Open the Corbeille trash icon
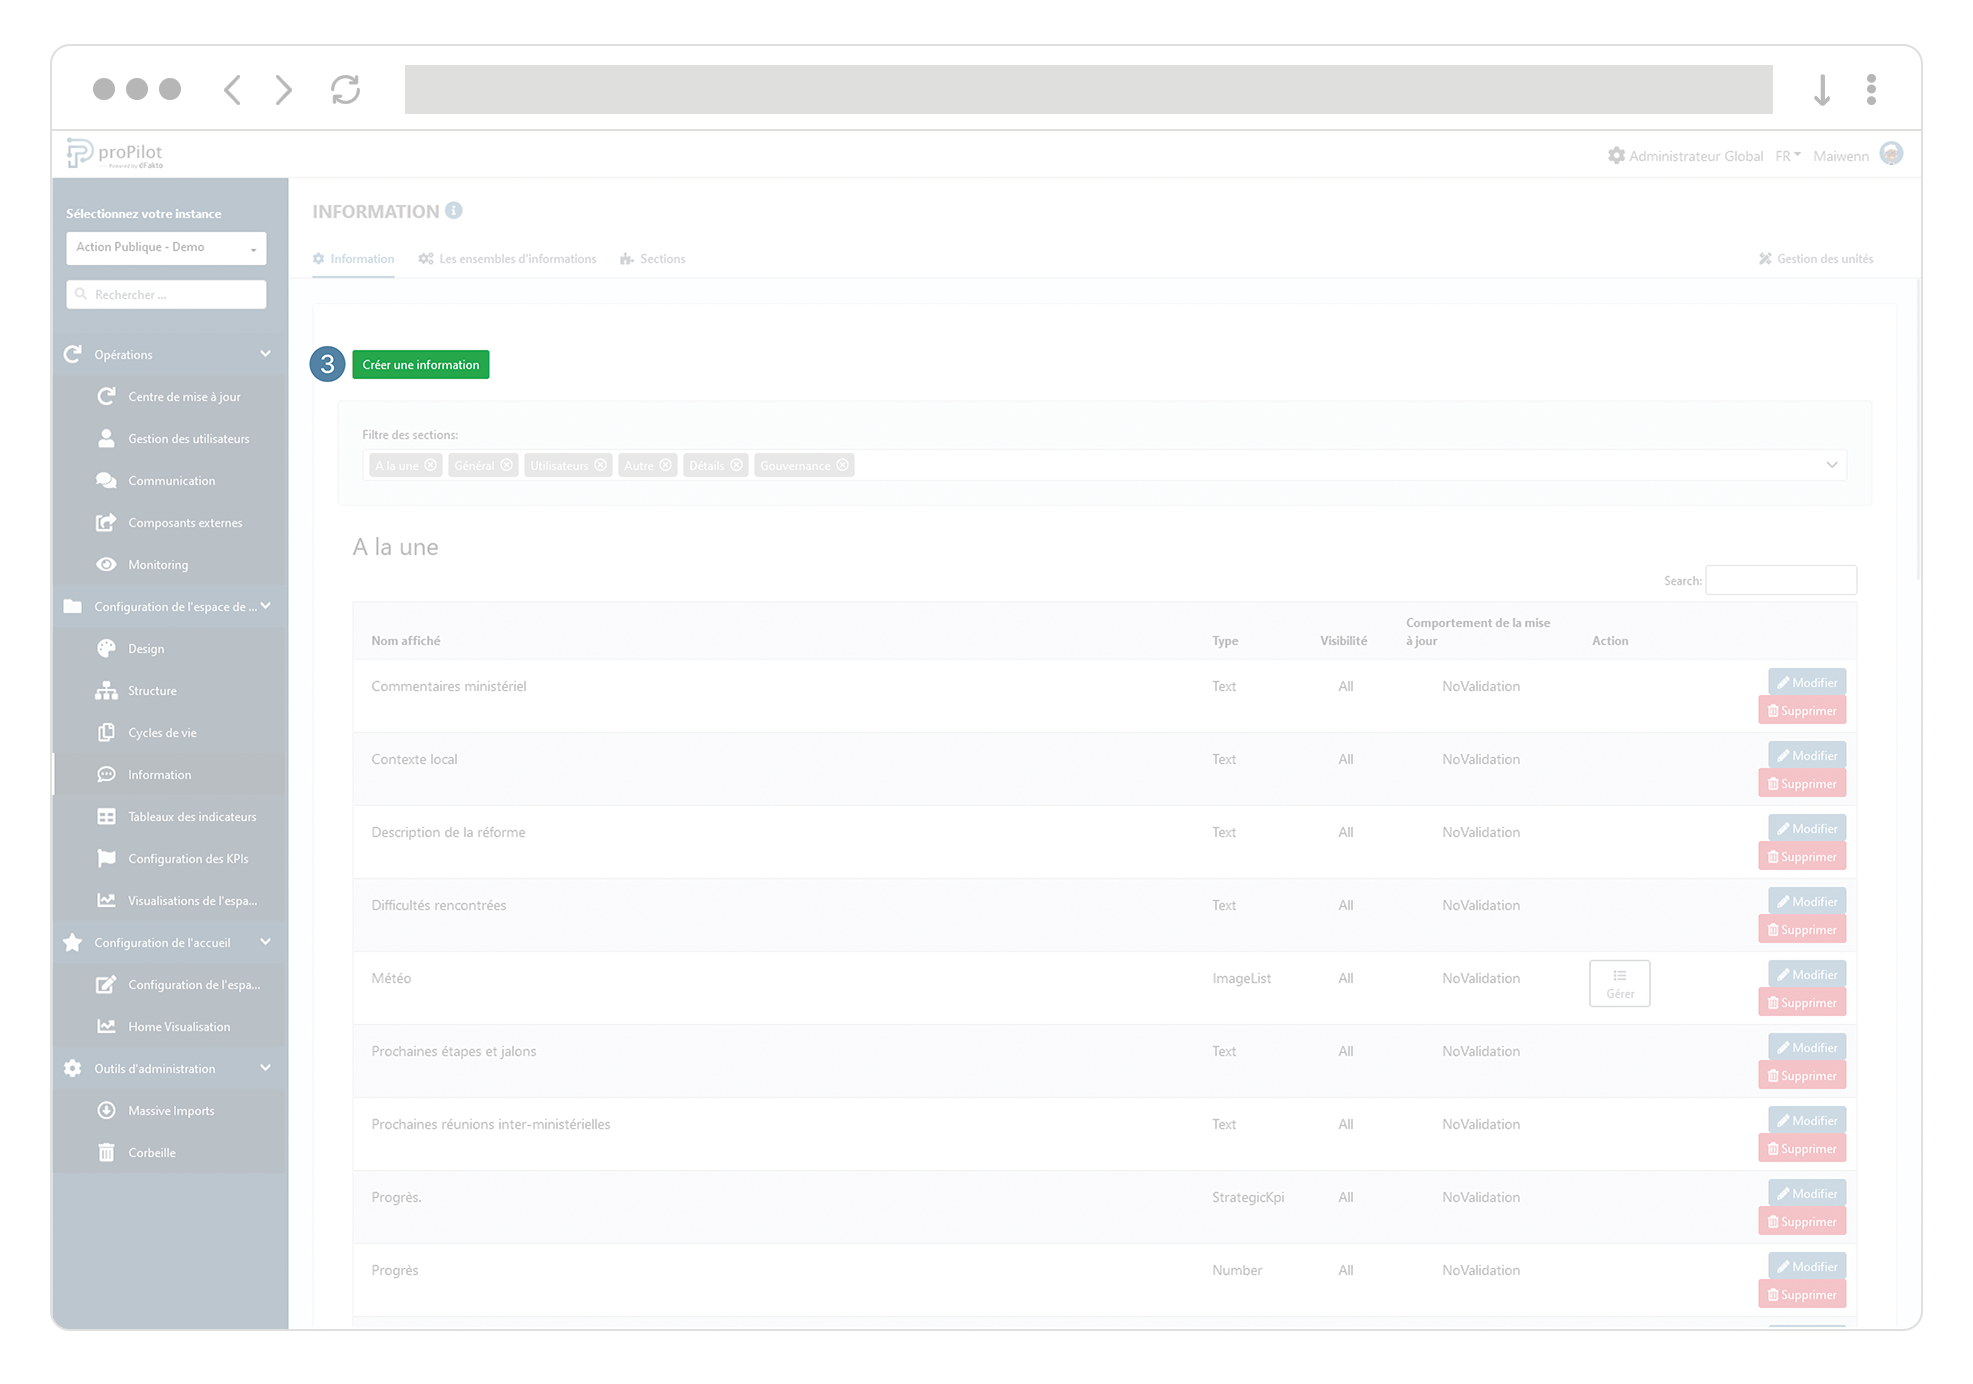The image size is (1973, 1384). (107, 1152)
